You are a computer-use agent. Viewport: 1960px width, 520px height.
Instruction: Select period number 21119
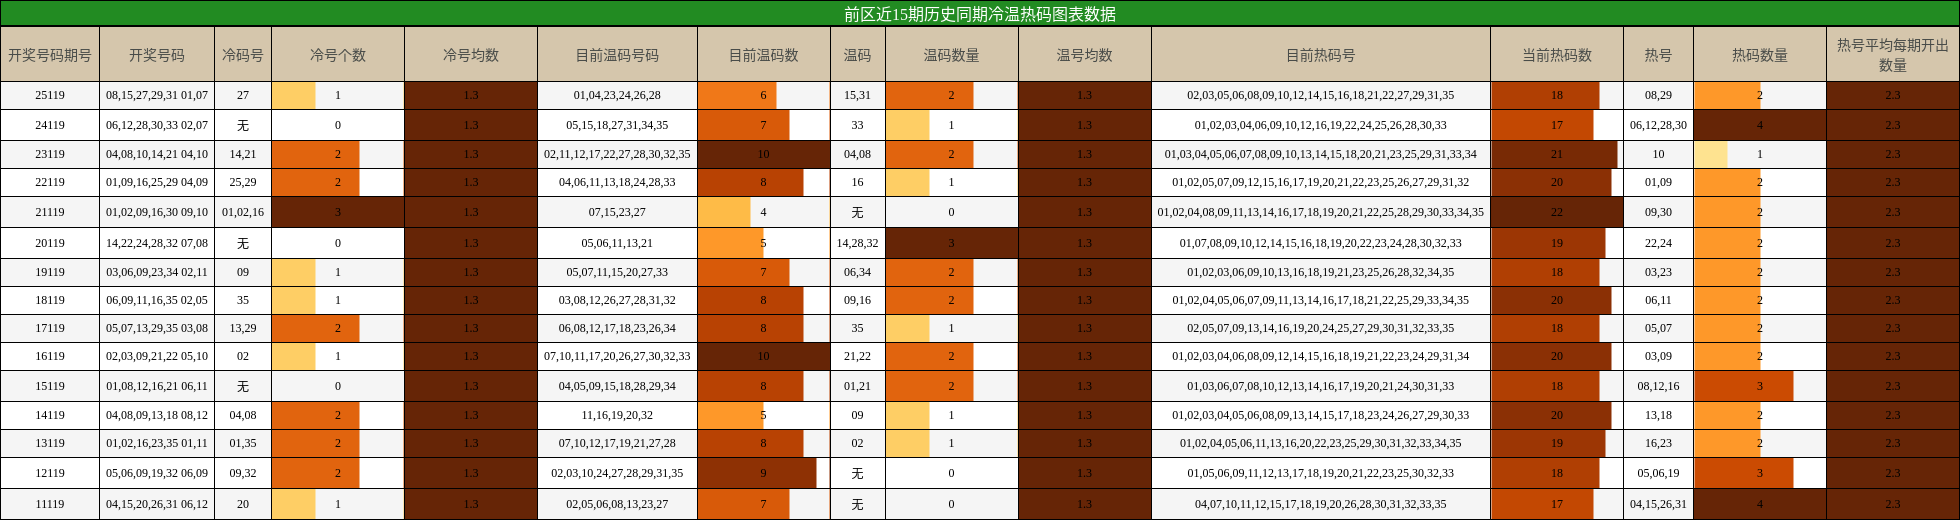click(50, 212)
